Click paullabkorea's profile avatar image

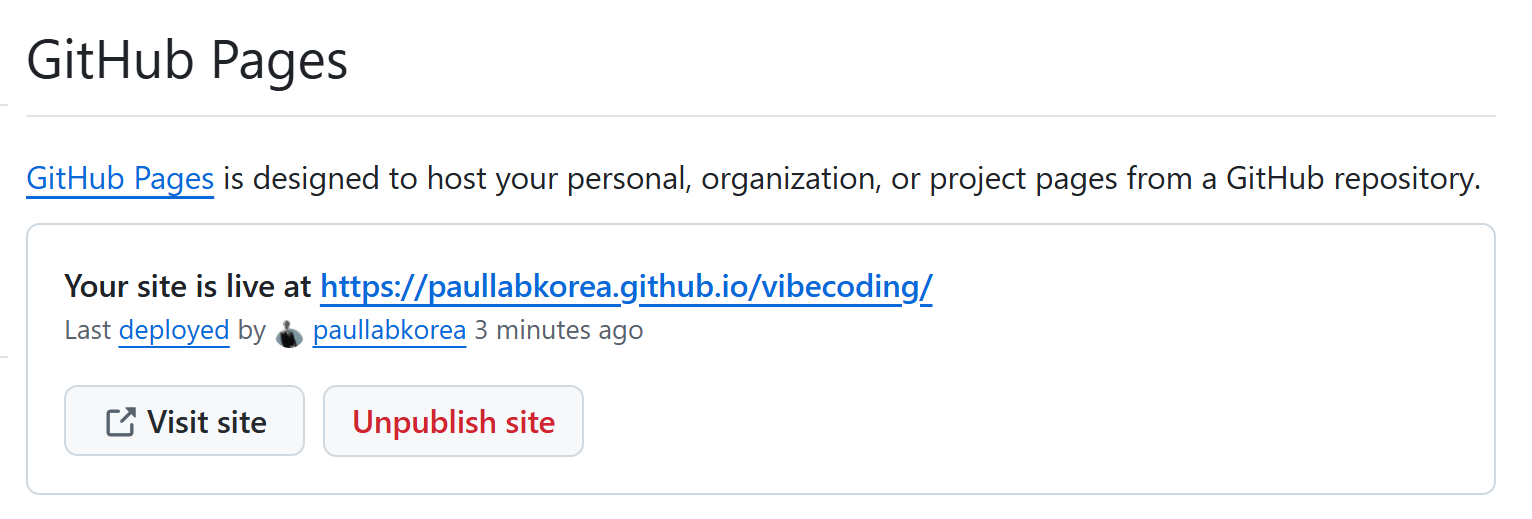click(289, 333)
